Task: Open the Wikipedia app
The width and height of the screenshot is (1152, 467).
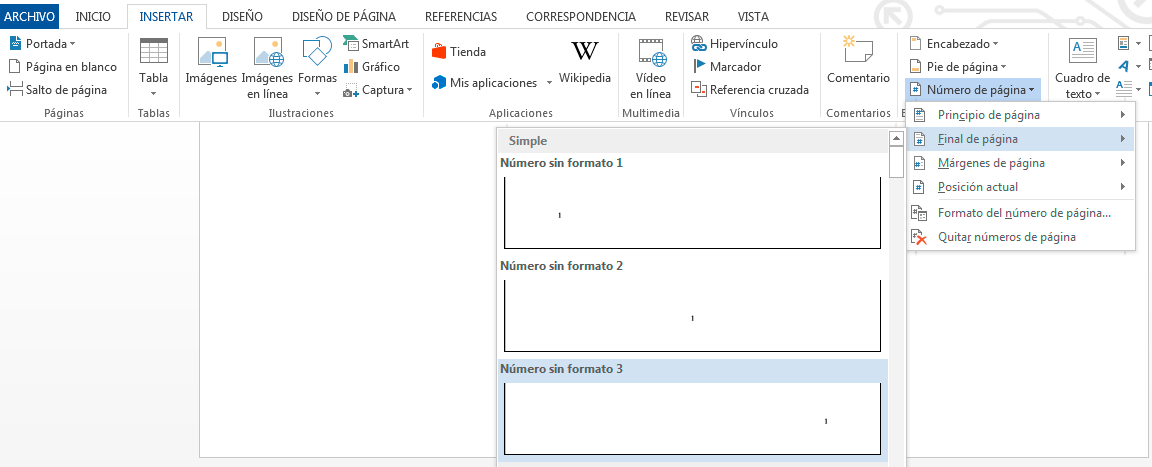Action: [x=585, y=62]
